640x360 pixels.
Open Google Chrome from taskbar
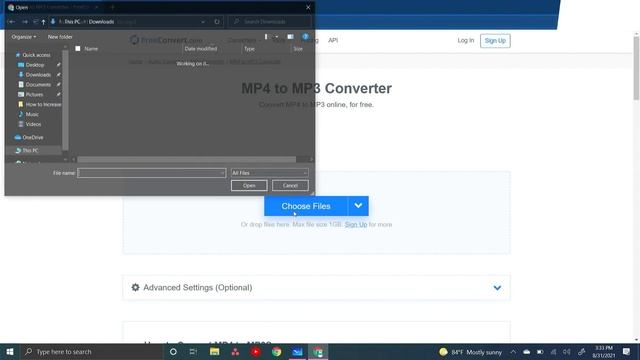click(276, 352)
